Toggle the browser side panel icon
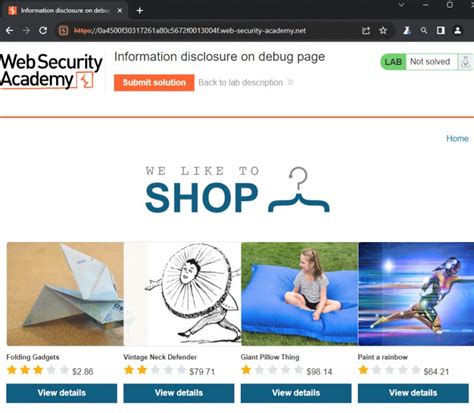The image size is (474, 413). coord(441,31)
